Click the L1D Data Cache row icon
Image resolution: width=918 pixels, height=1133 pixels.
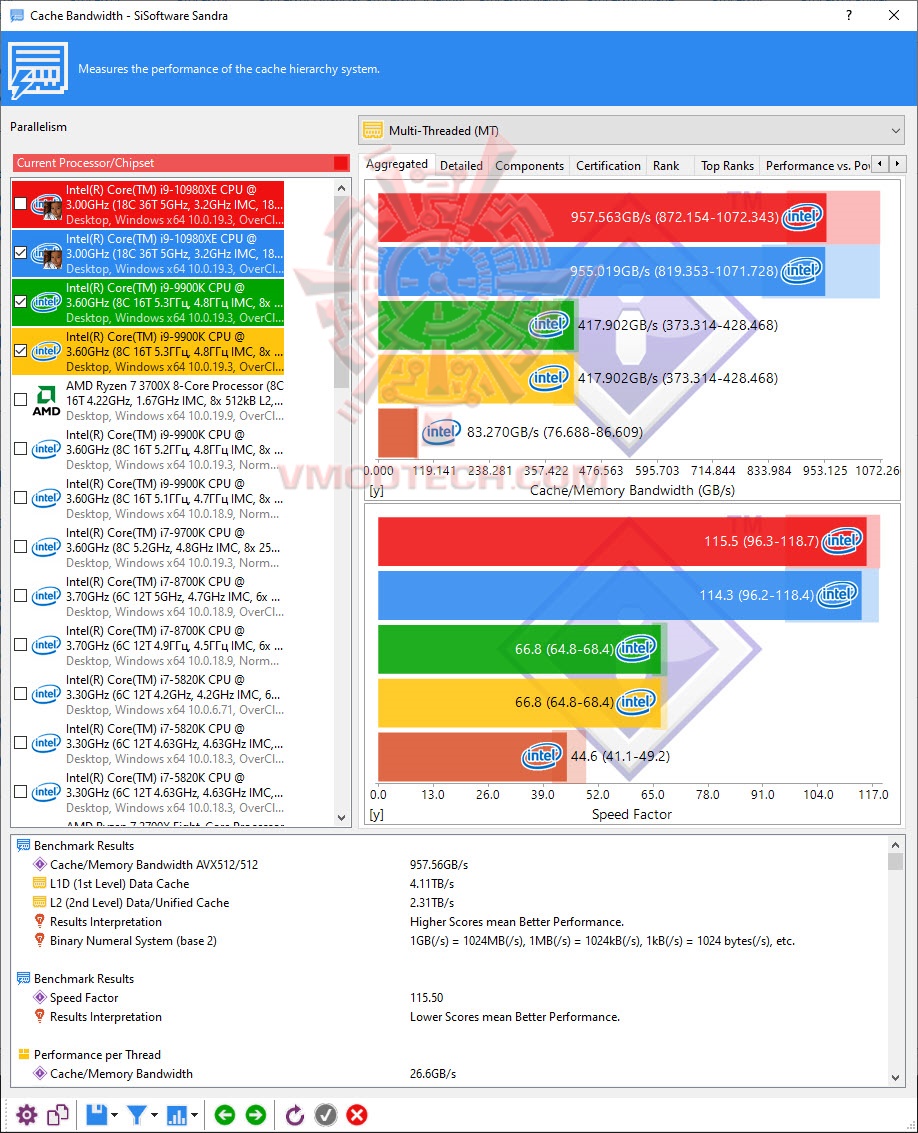(40, 883)
